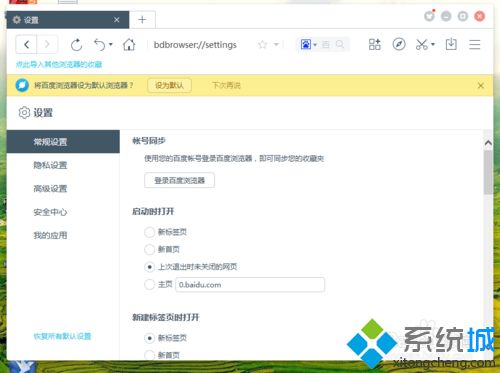Open the download manager icon
Image resolution: width=500 pixels, height=373 pixels.
click(451, 44)
